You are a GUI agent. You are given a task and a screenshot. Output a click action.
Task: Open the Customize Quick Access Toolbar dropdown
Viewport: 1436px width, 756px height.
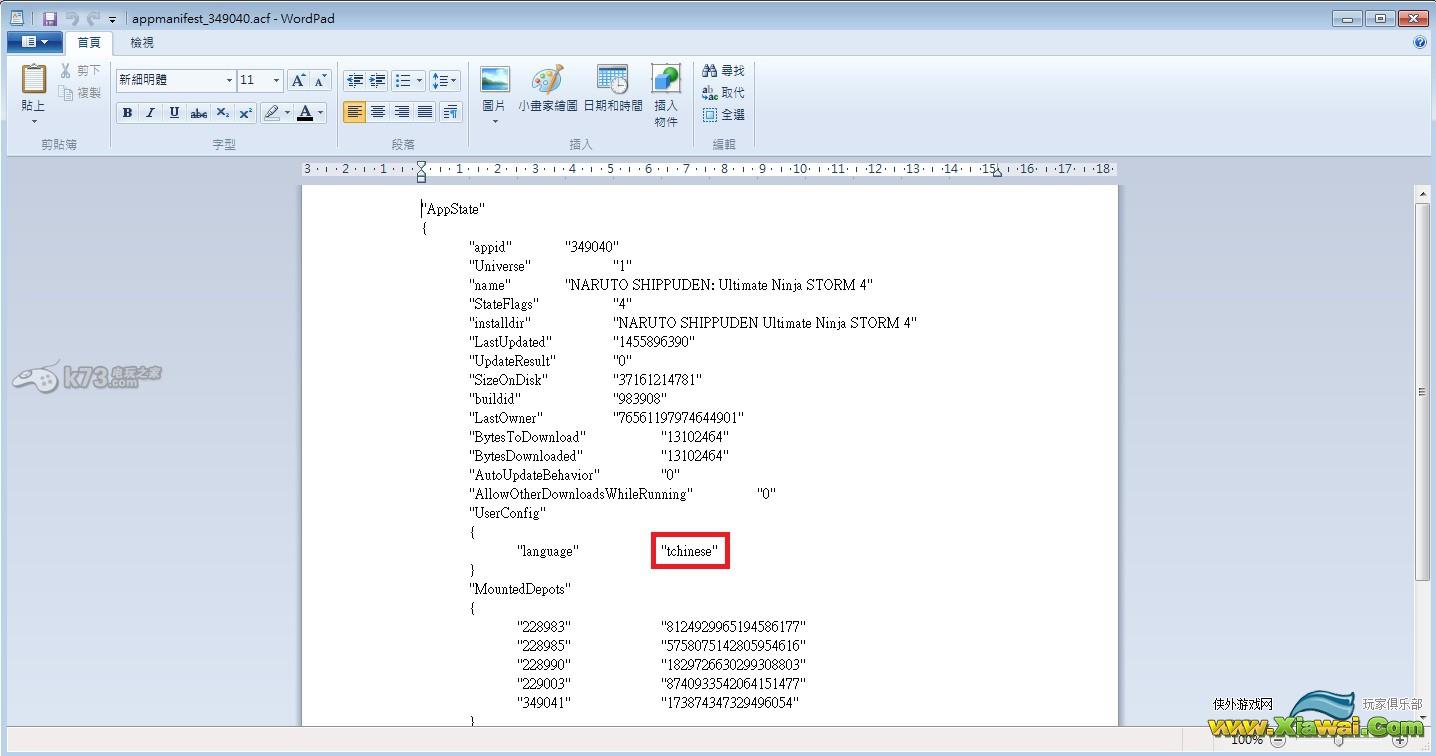coord(112,19)
